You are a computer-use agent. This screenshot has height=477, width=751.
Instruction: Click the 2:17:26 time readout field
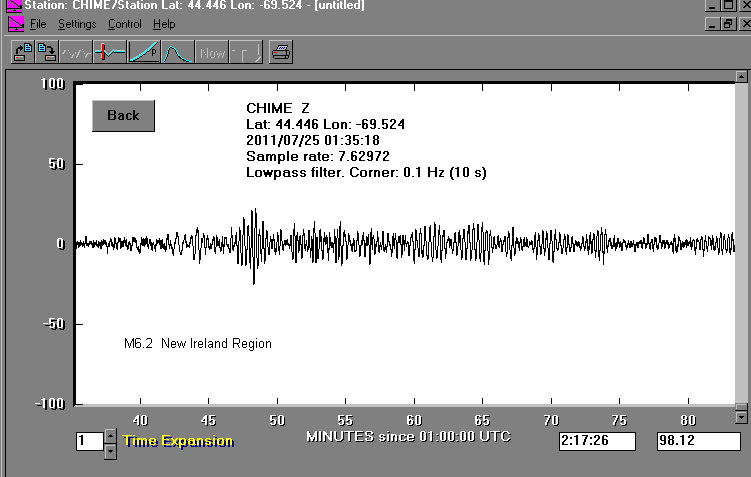597,441
